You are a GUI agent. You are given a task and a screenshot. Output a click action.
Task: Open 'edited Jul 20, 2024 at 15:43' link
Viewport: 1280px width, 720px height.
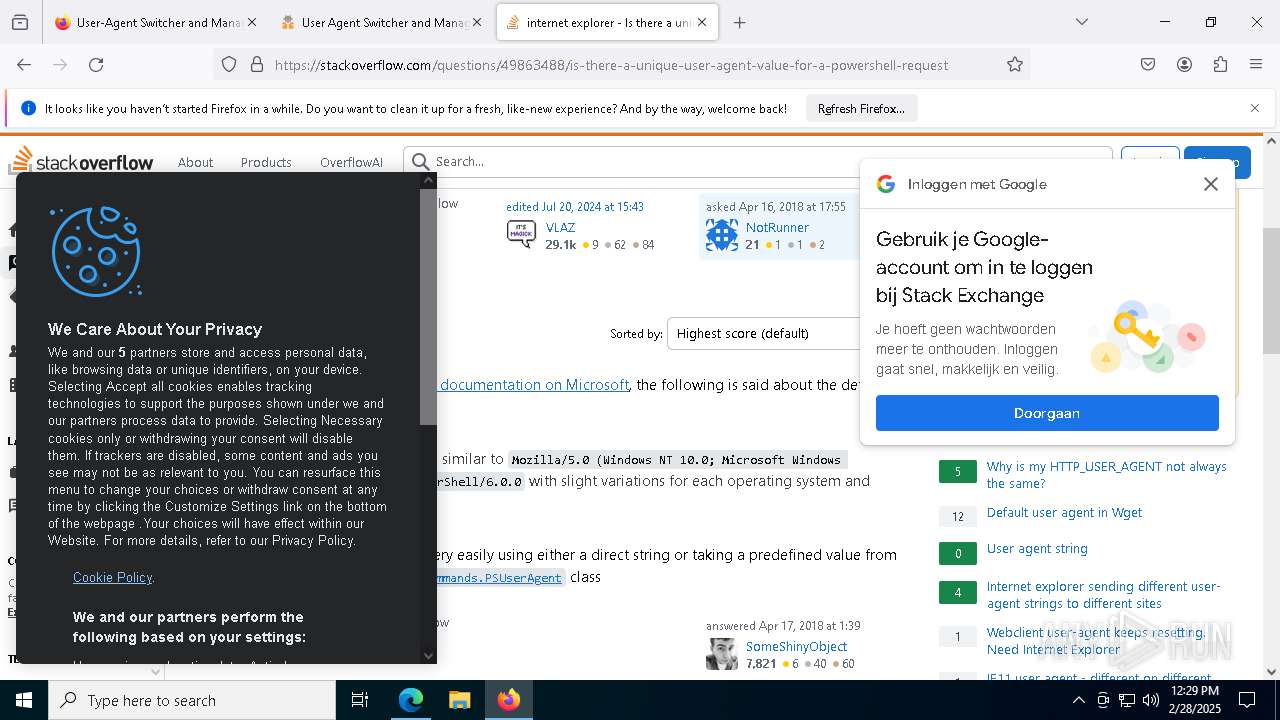575,207
